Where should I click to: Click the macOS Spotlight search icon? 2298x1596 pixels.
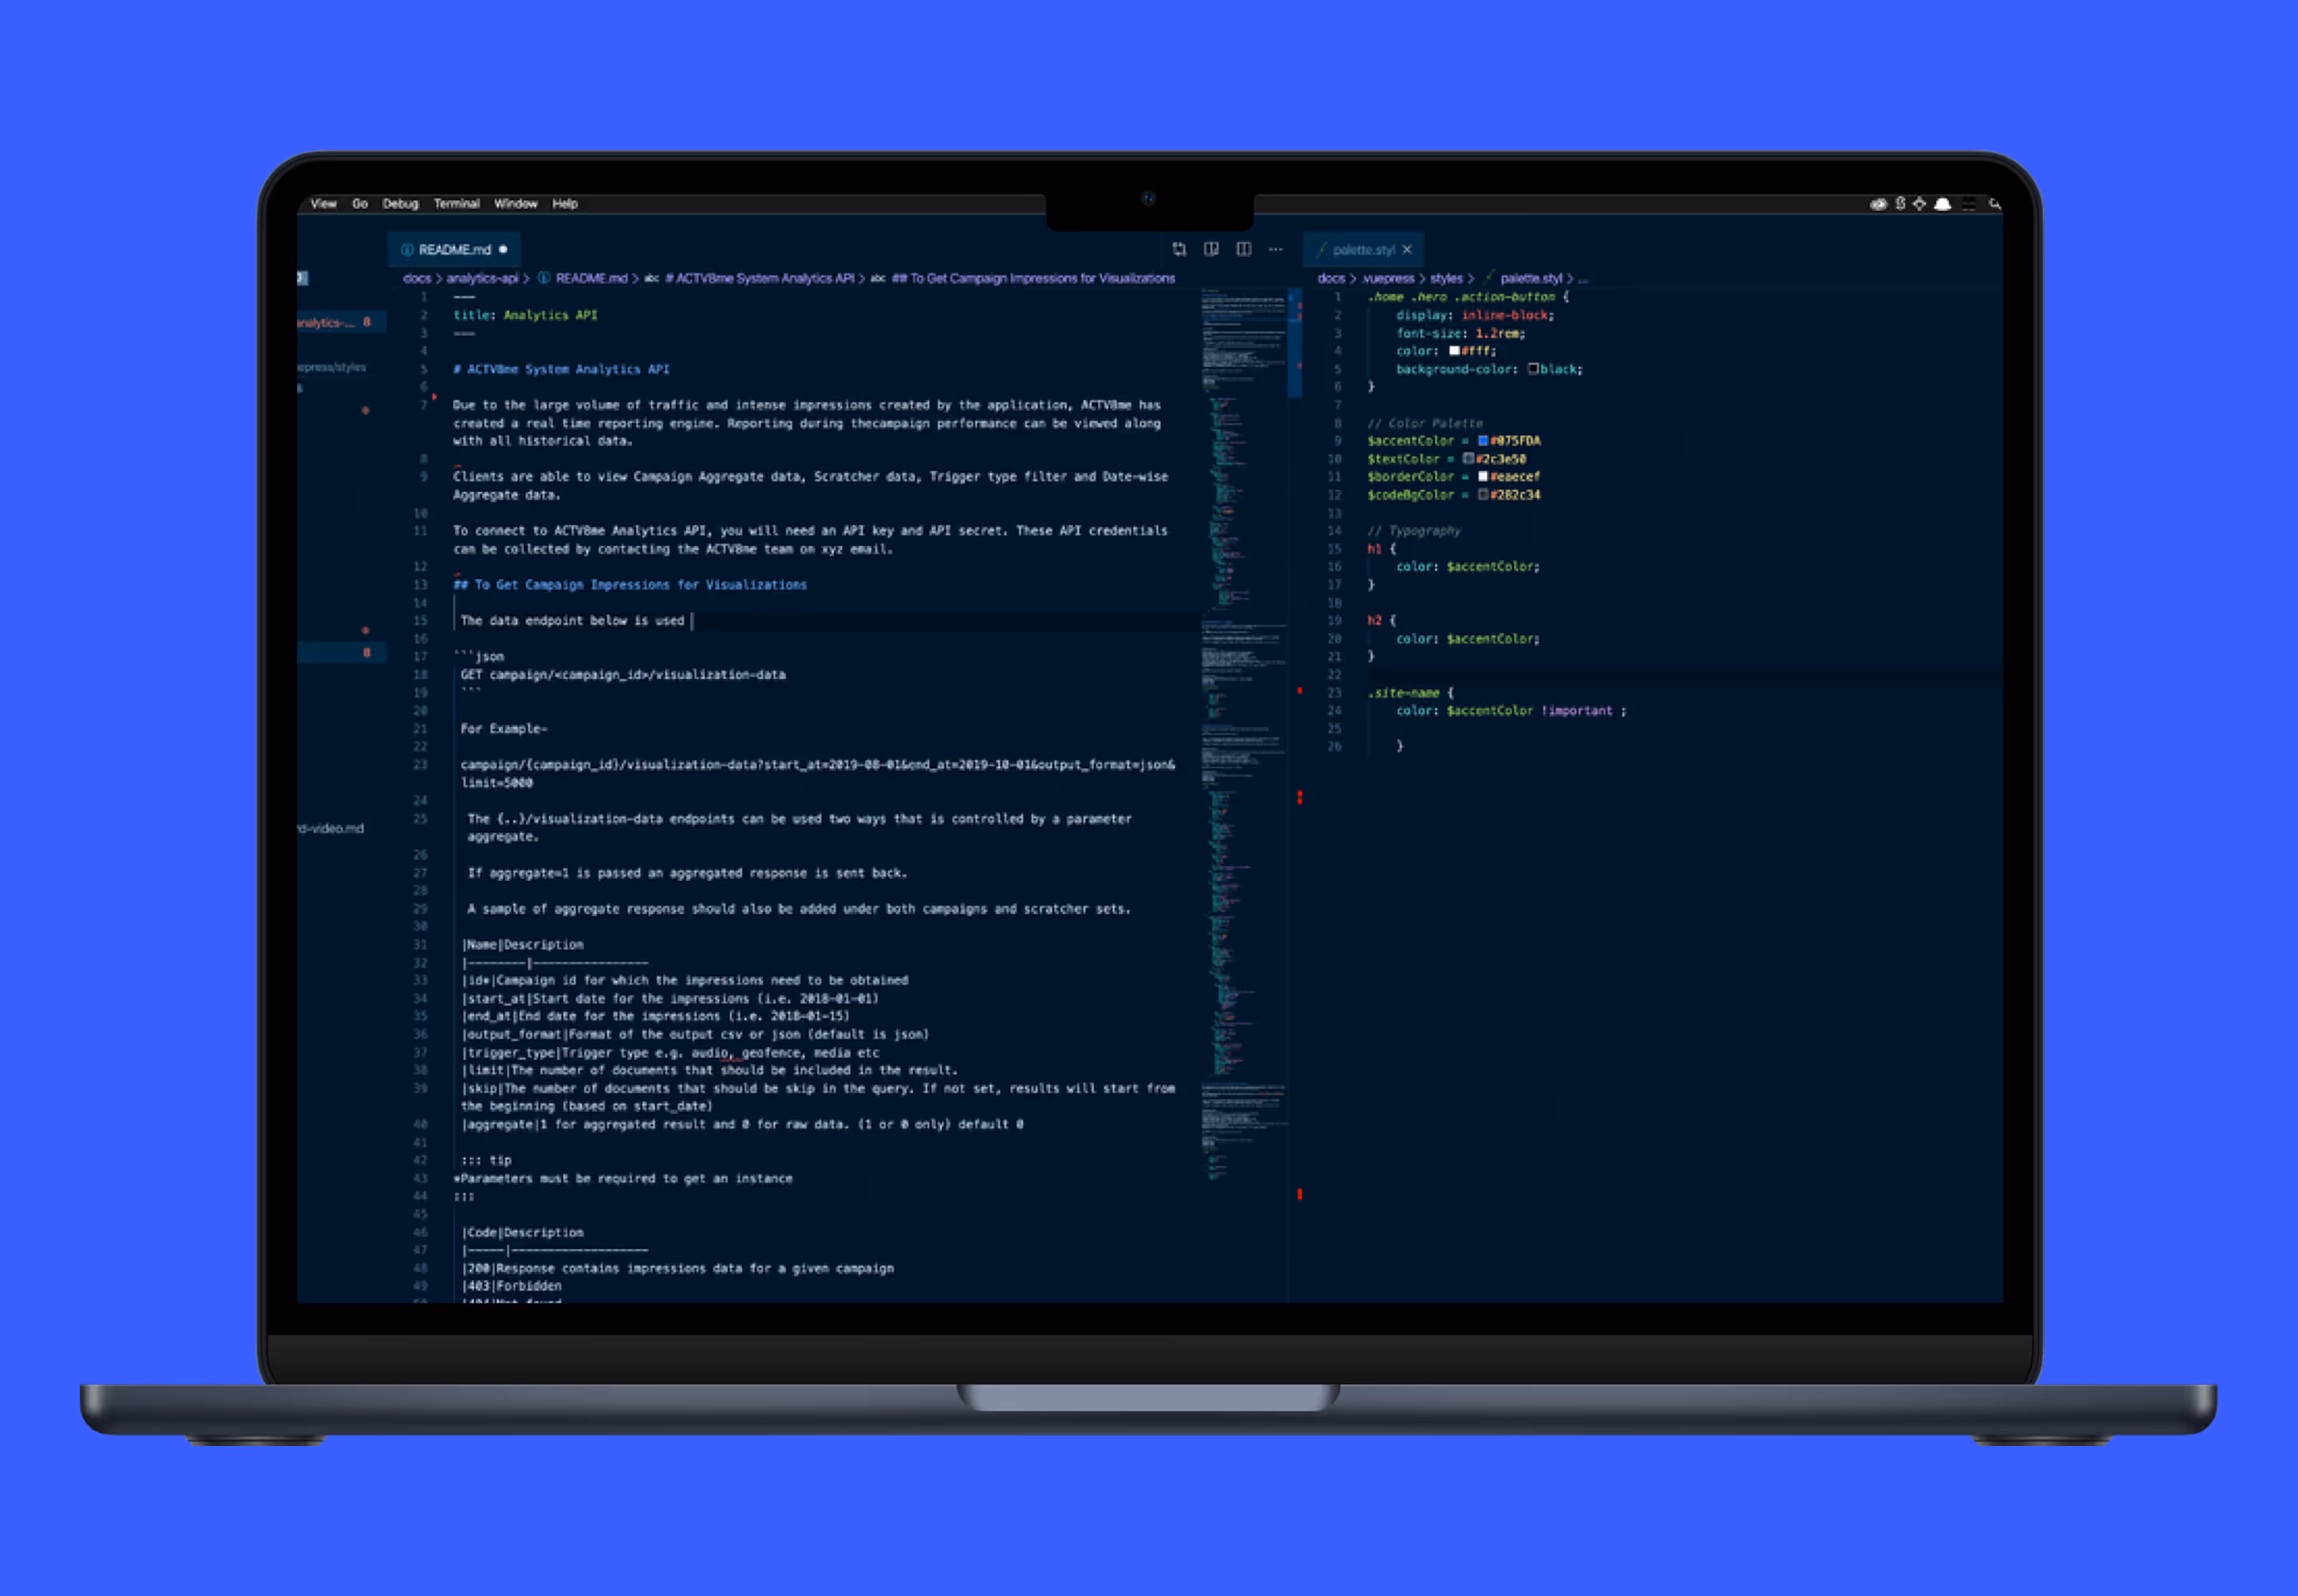pyautogui.click(x=1994, y=204)
